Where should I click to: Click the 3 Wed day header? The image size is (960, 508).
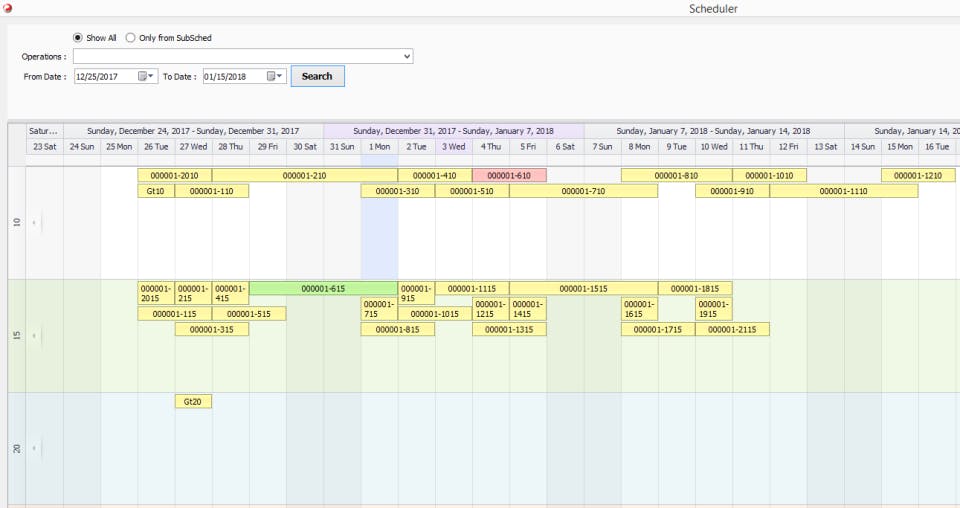[x=454, y=147]
